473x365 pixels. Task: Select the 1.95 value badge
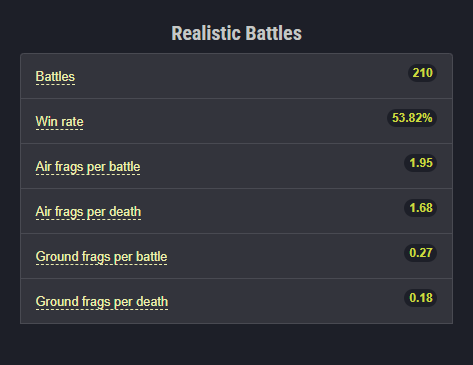click(421, 163)
